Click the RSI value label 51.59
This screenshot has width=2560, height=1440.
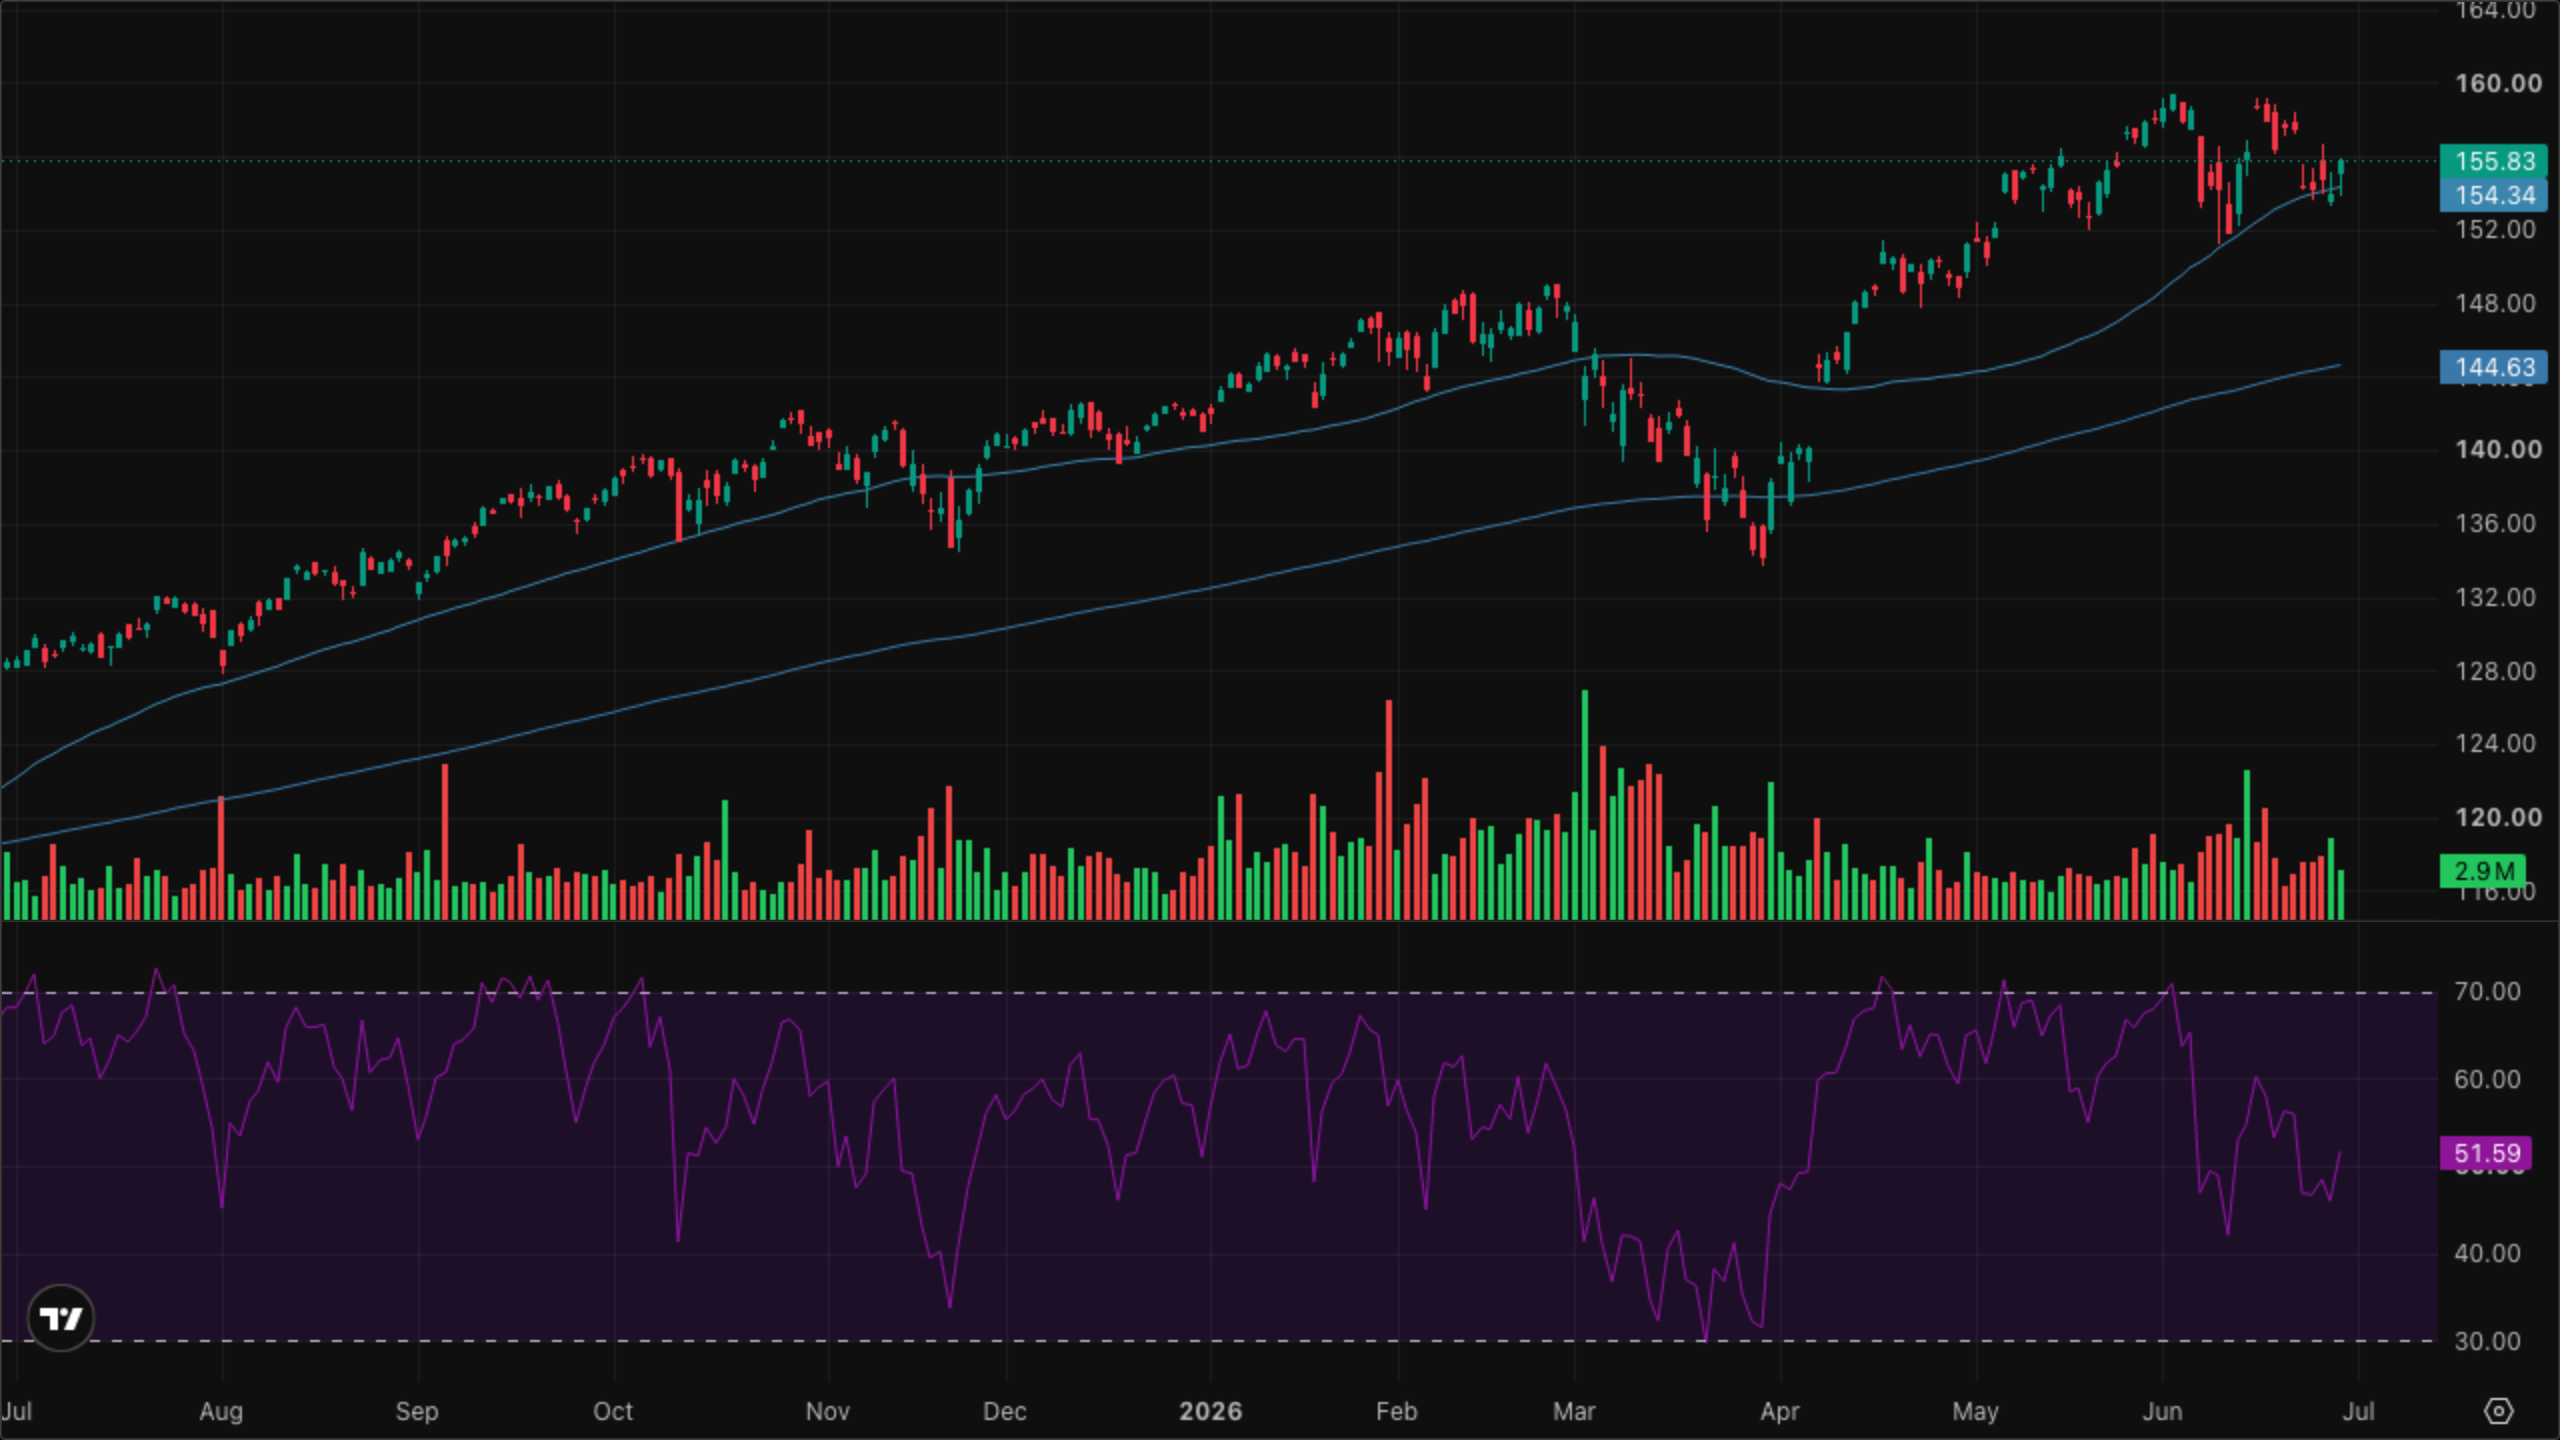[2486, 1153]
